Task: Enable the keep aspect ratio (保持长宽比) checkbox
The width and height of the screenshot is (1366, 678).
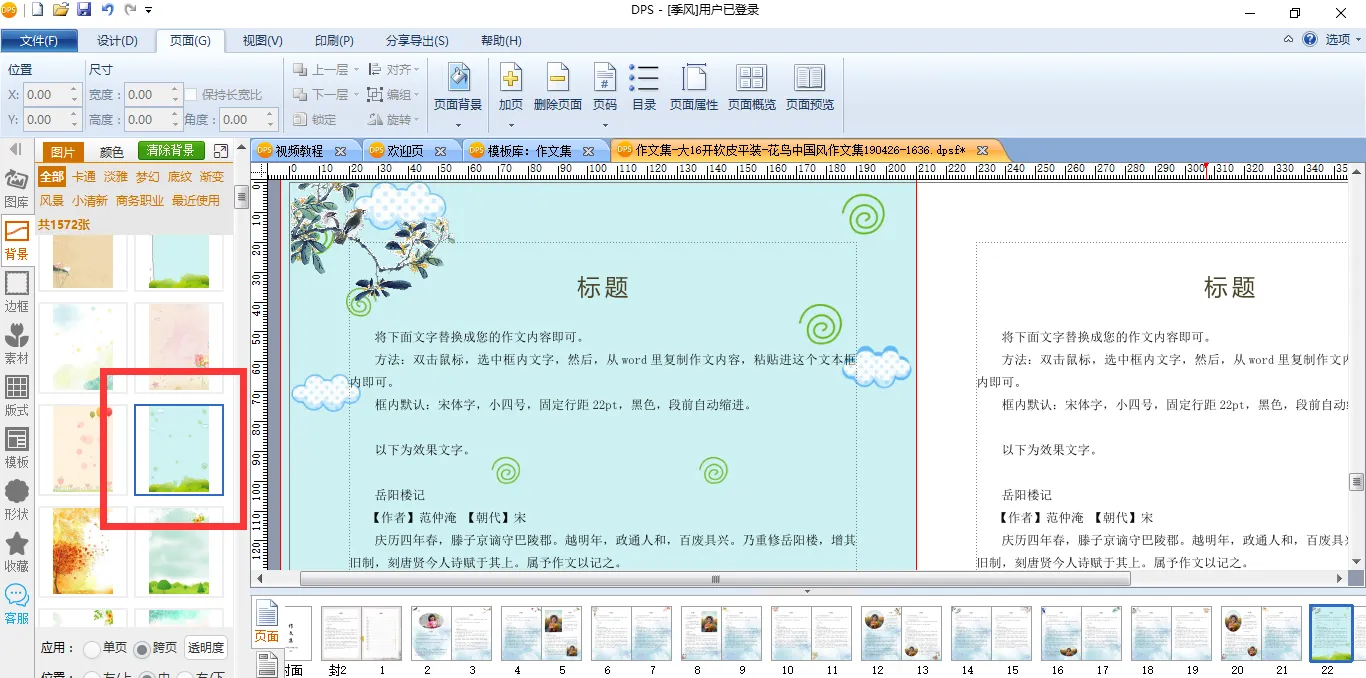Action: coord(191,95)
